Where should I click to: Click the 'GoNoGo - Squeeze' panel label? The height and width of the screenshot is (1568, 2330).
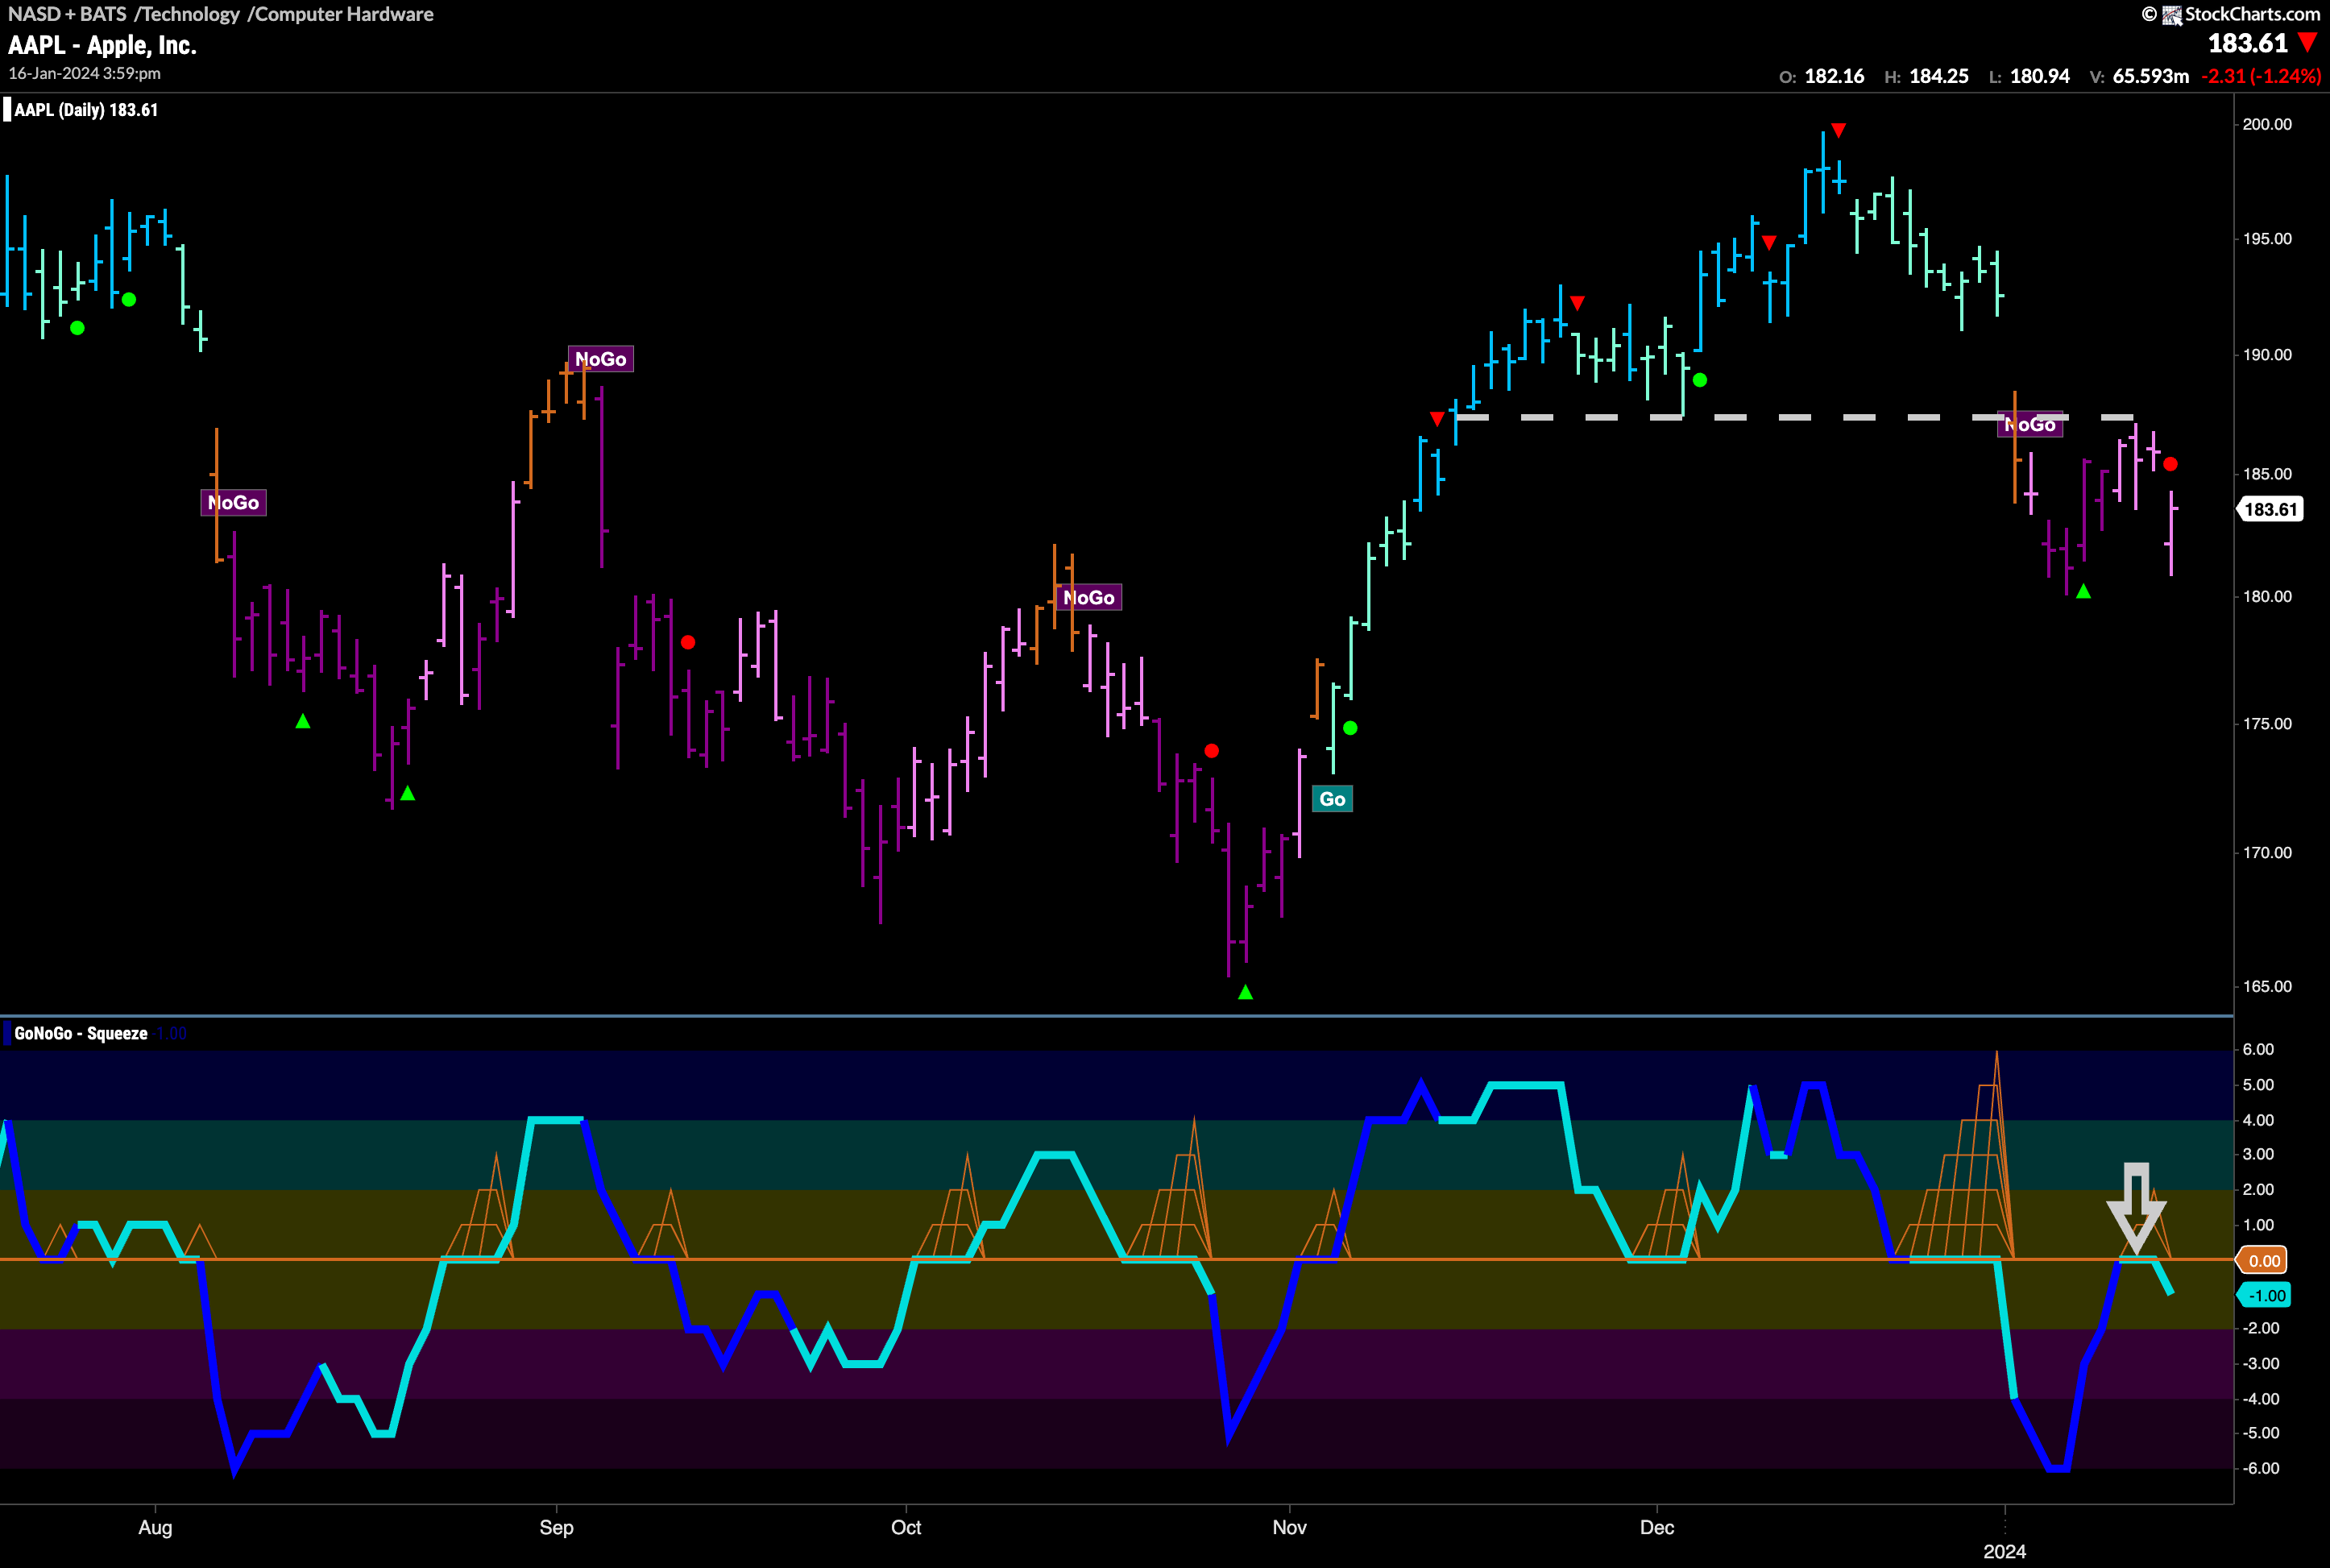coord(80,1033)
